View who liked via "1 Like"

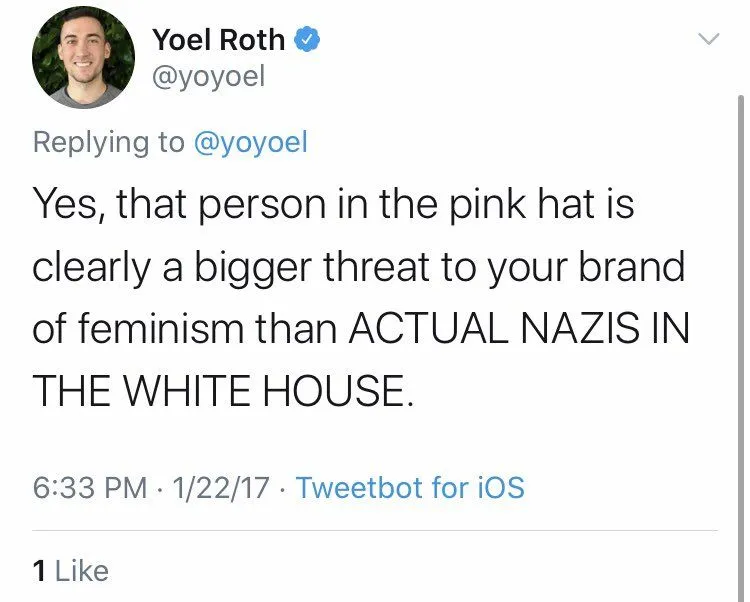pyautogui.click(x=70, y=571)
